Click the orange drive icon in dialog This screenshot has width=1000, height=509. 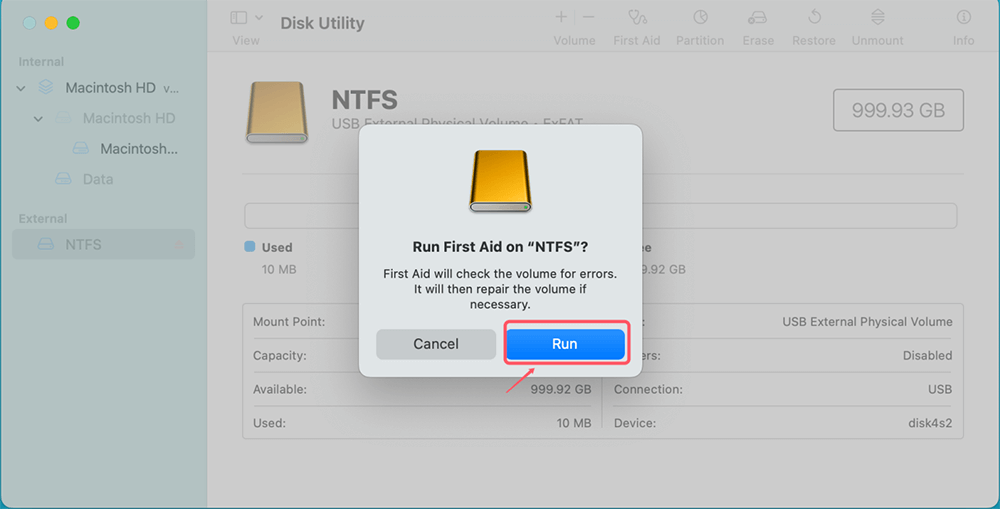click(500, 181)
